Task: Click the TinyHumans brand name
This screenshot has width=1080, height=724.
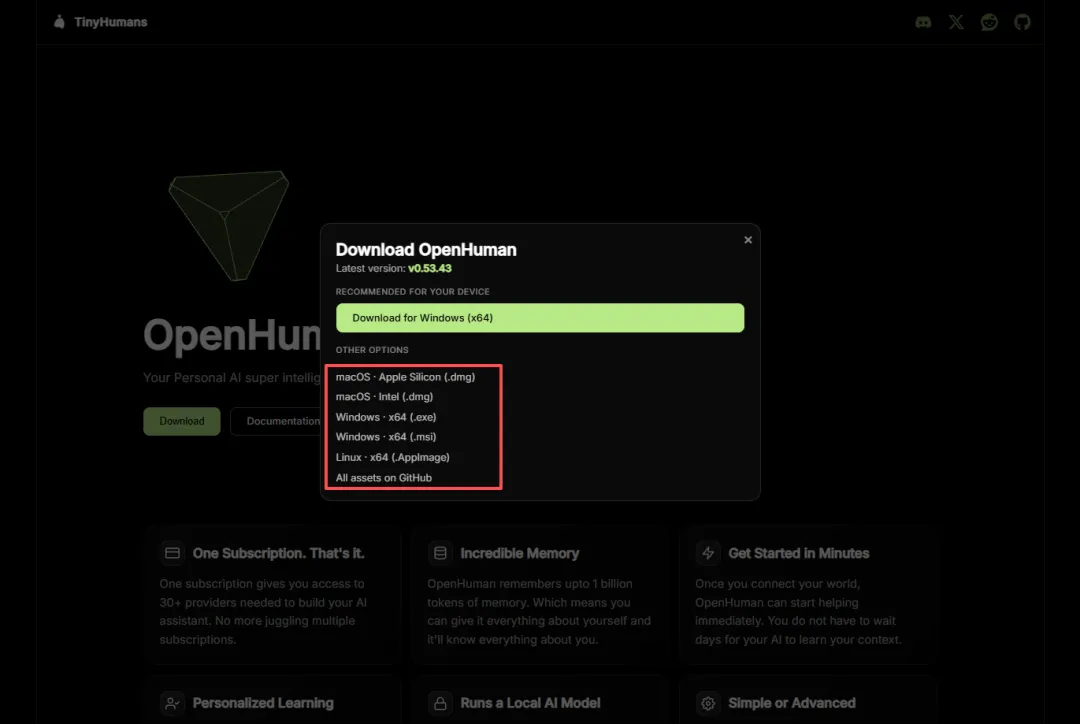Action: [x=111, y=22]
